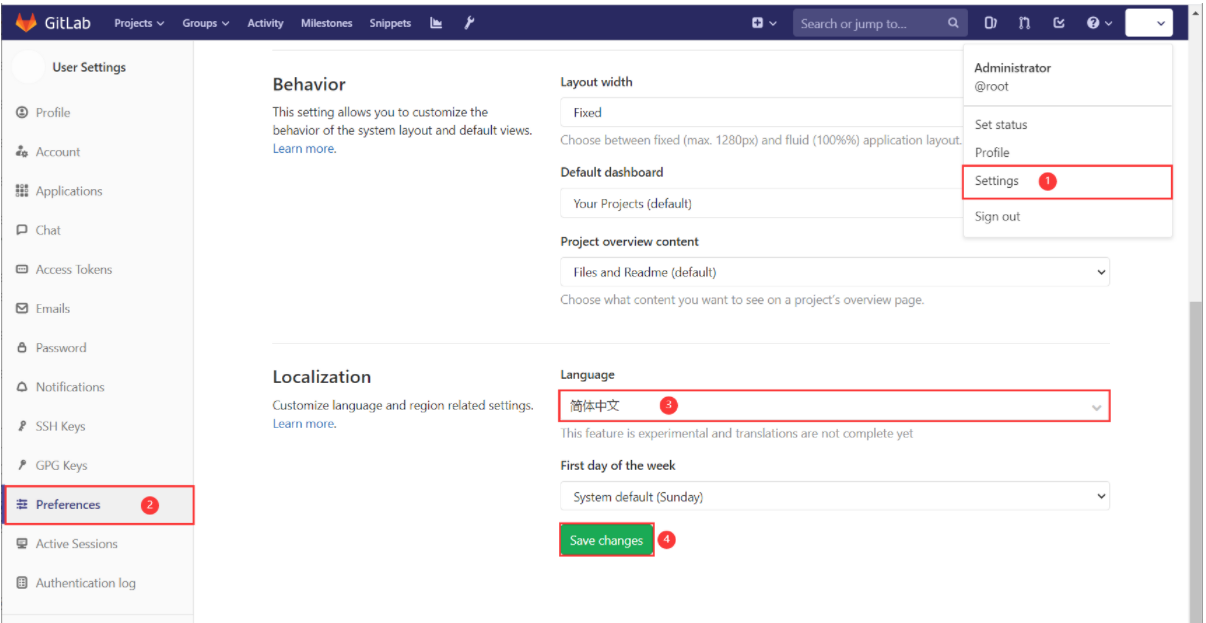This screenshot has height=623, width=1206.
Task: Click the Password lock icon in sidebar
Action: coord(22,348)
